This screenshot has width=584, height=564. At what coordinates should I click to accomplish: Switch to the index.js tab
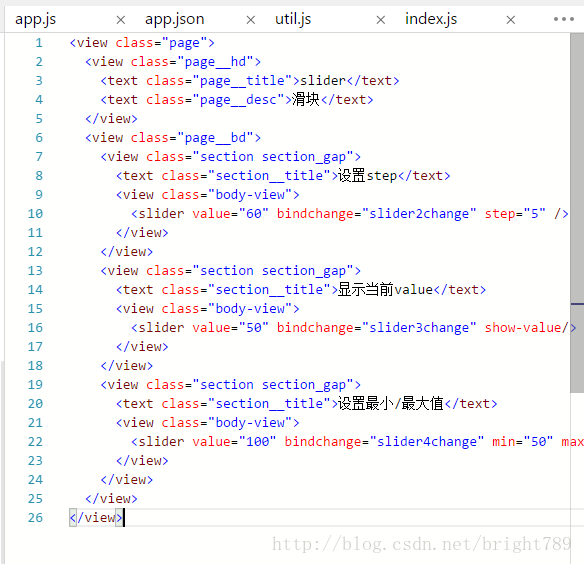pos(431,19)
